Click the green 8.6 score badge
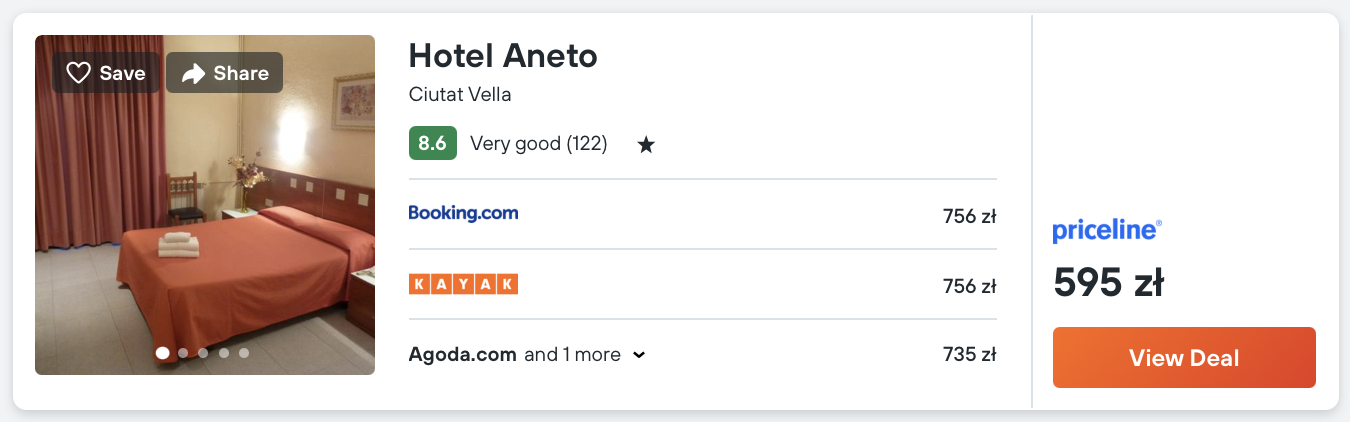Image resolution: width=1350 pixels, height=422 pixels. click(x=432, y=143)
